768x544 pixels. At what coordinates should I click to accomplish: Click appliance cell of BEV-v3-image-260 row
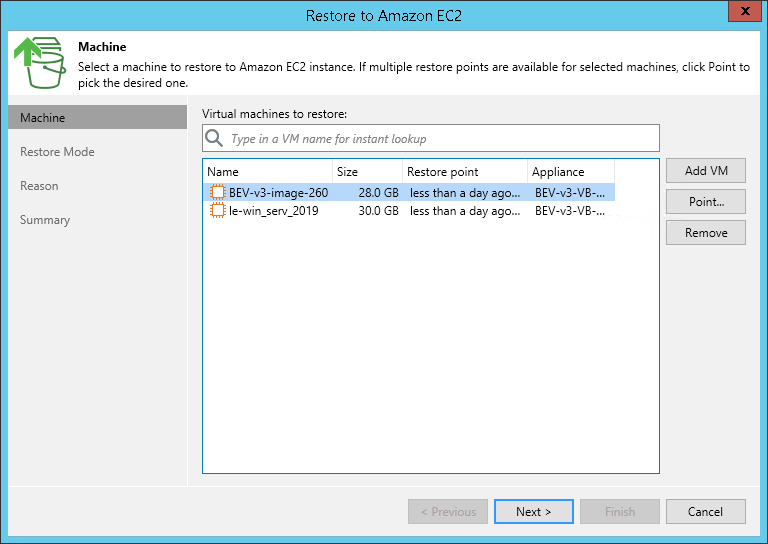[570, 192]
